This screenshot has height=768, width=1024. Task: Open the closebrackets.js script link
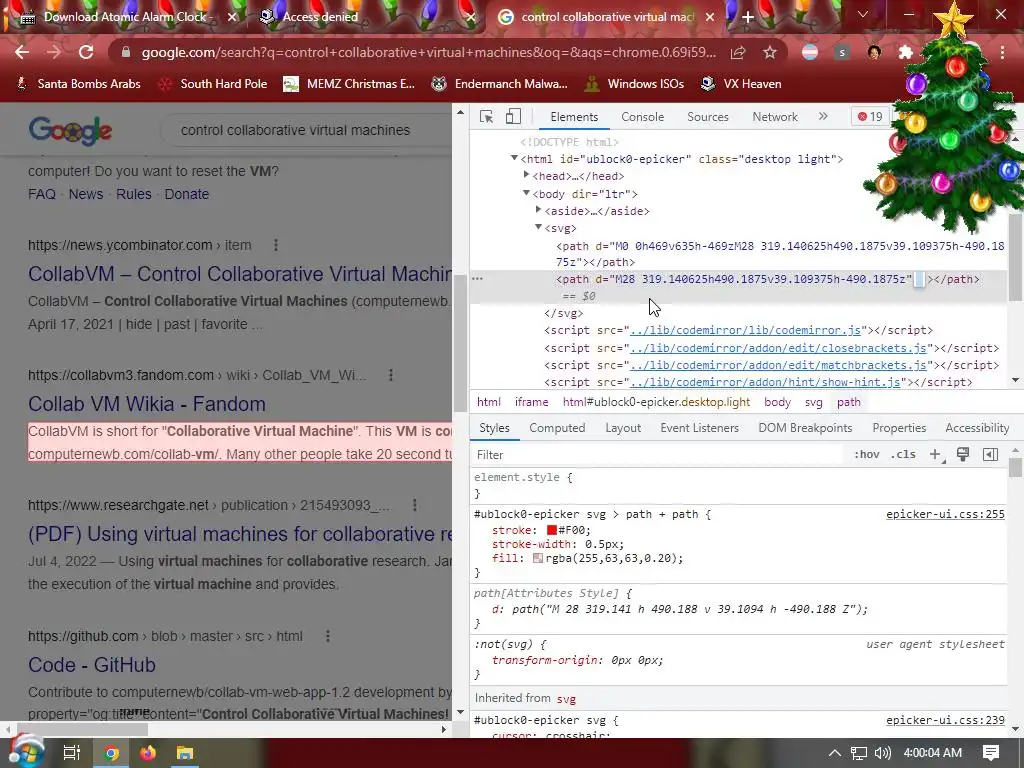[x=778, y=348]
